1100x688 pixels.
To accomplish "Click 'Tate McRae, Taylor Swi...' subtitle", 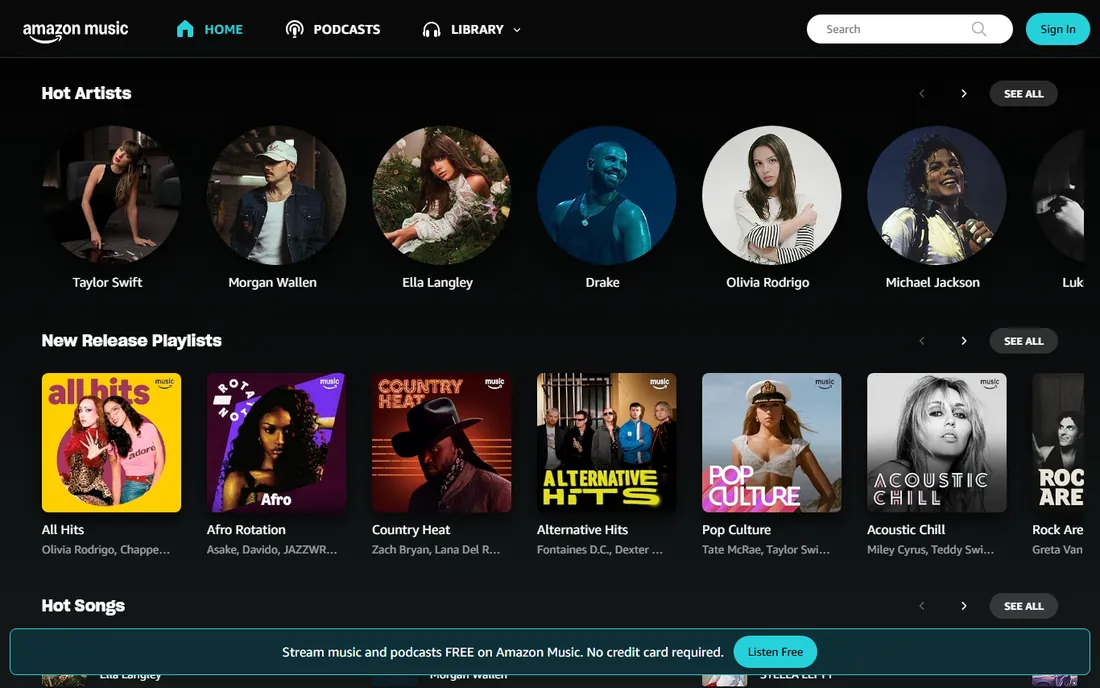I will click(x=766, y=550).
